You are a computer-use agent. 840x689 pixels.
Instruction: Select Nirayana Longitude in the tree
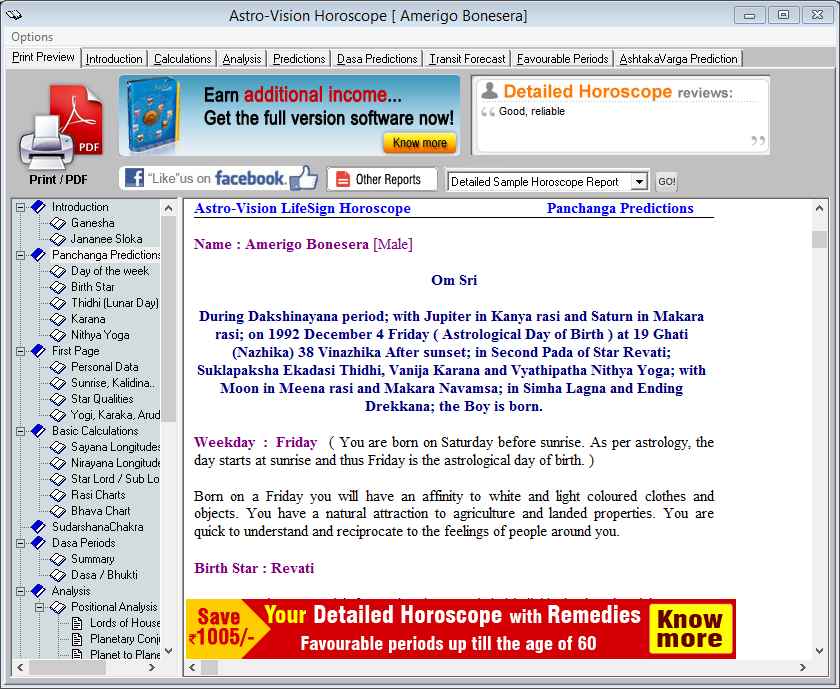pos(116,463)
